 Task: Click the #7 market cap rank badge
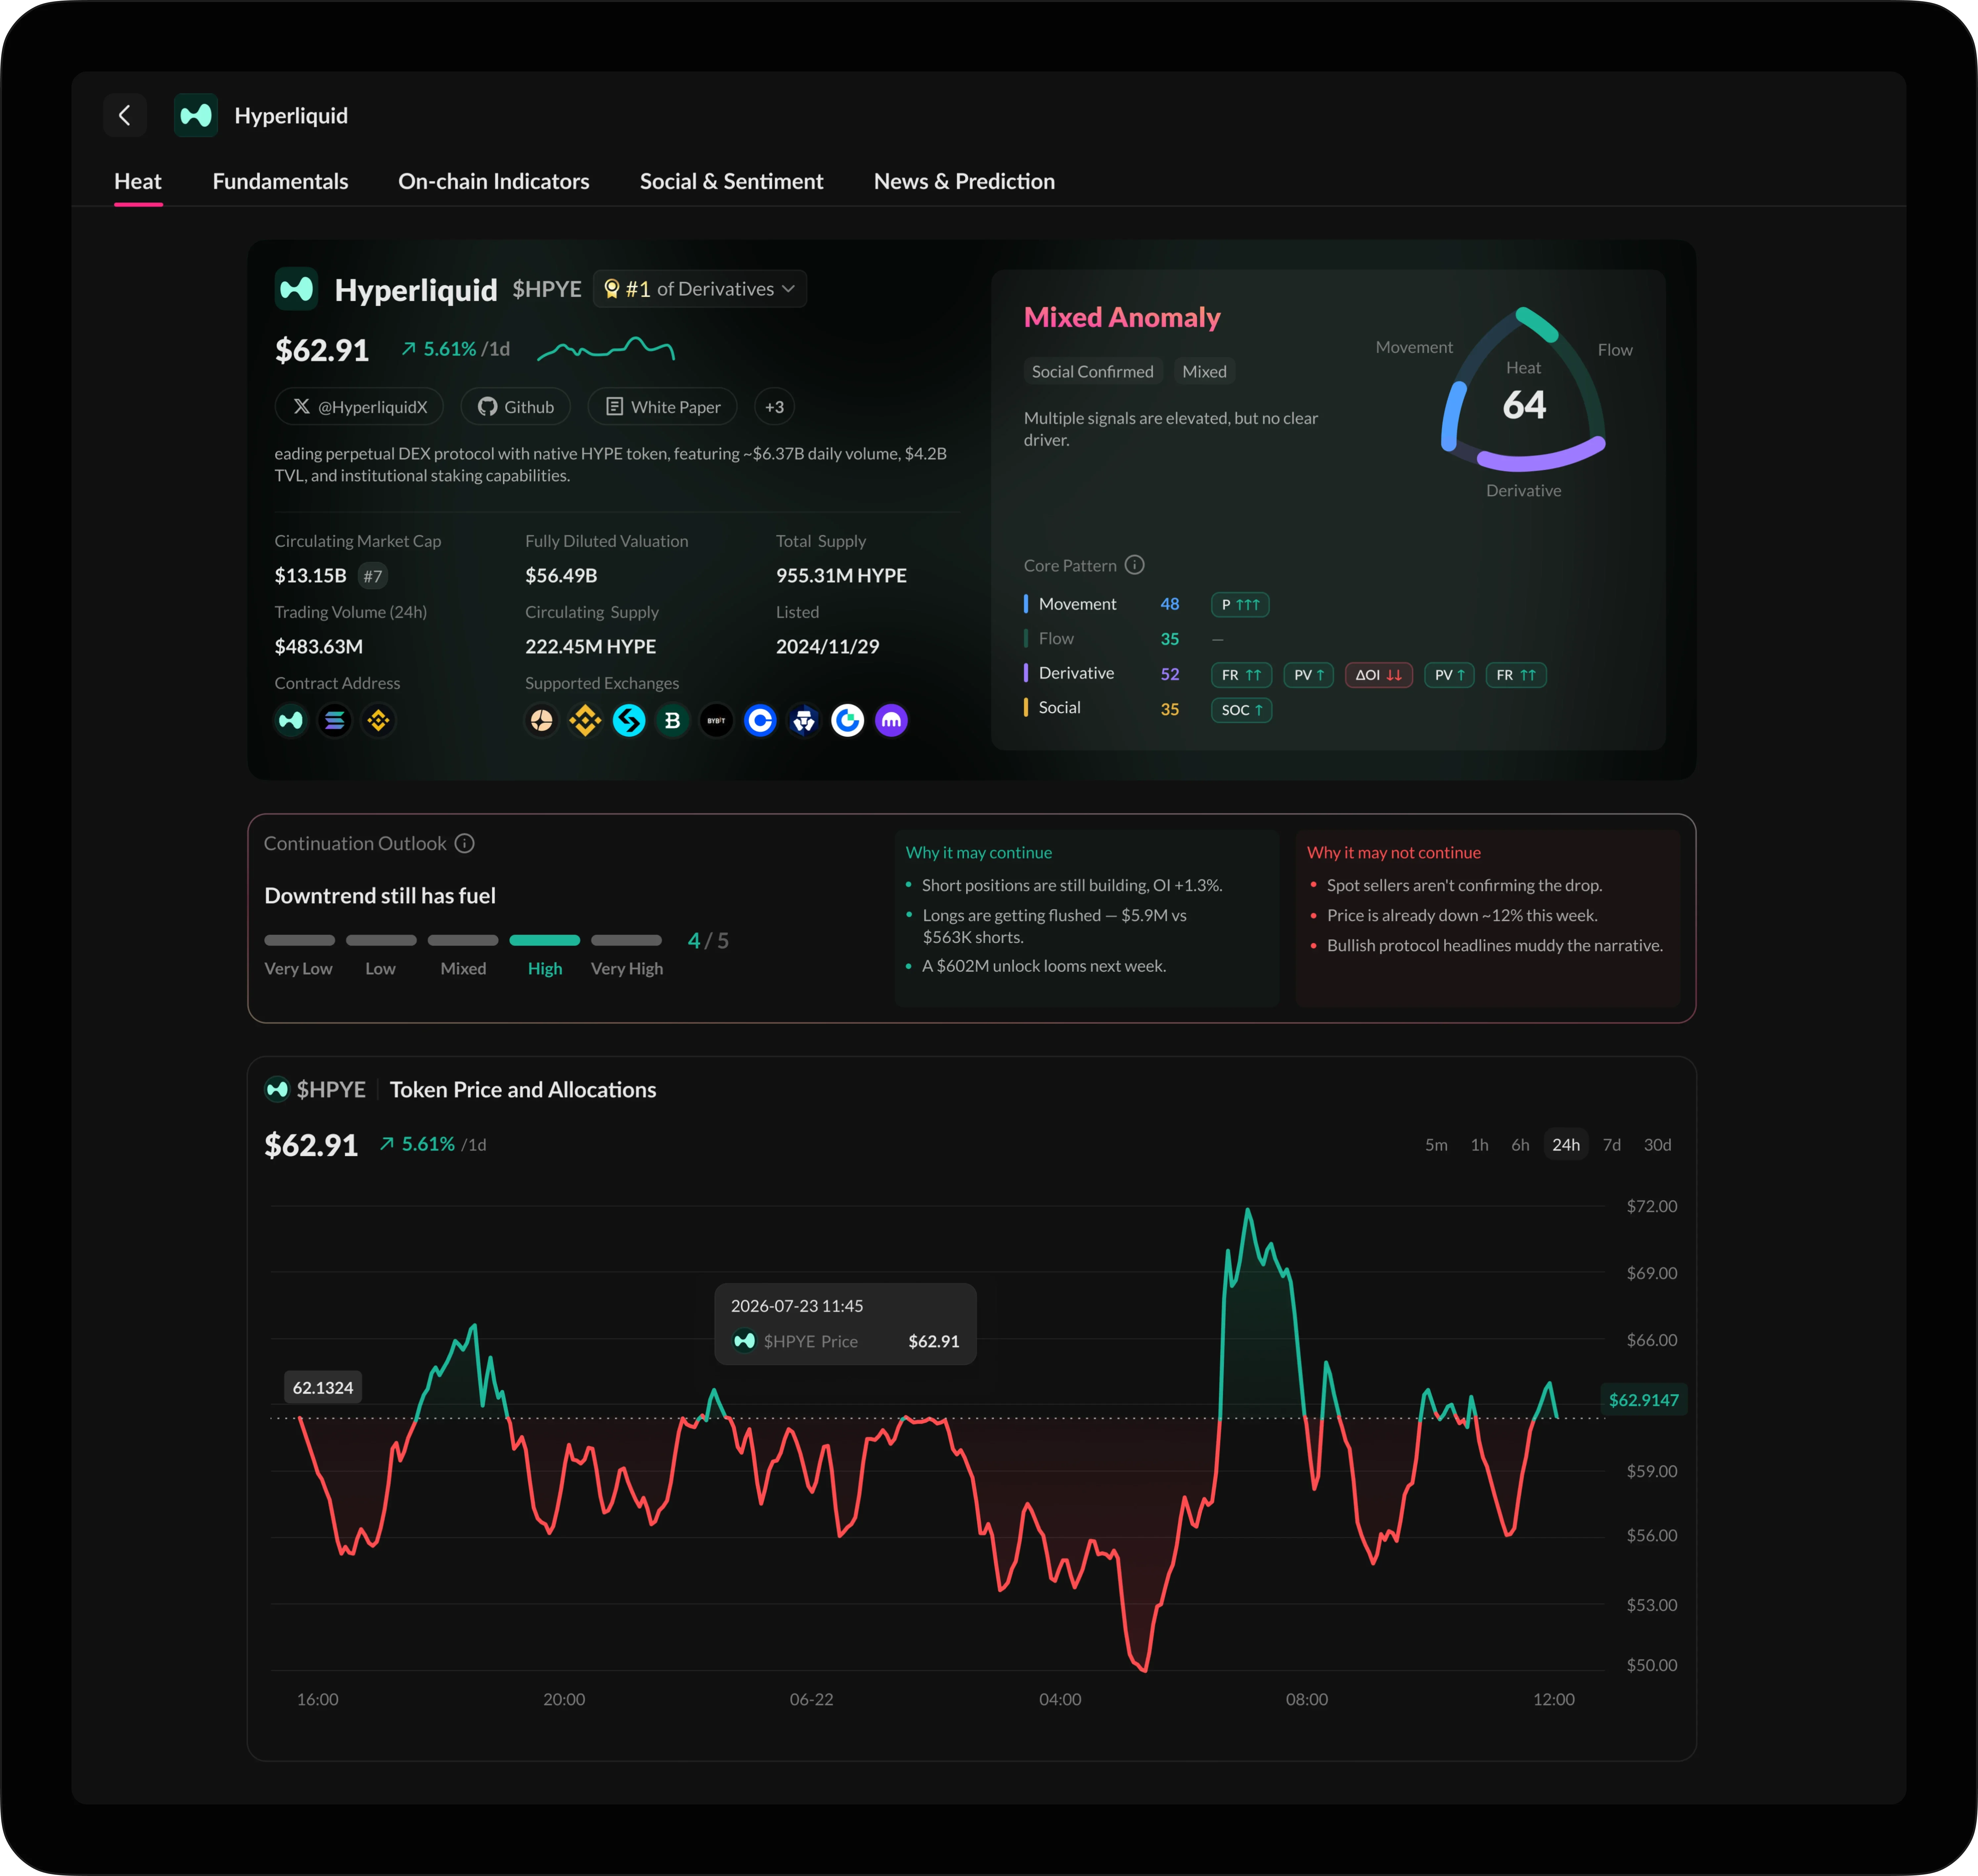point(373,576)
